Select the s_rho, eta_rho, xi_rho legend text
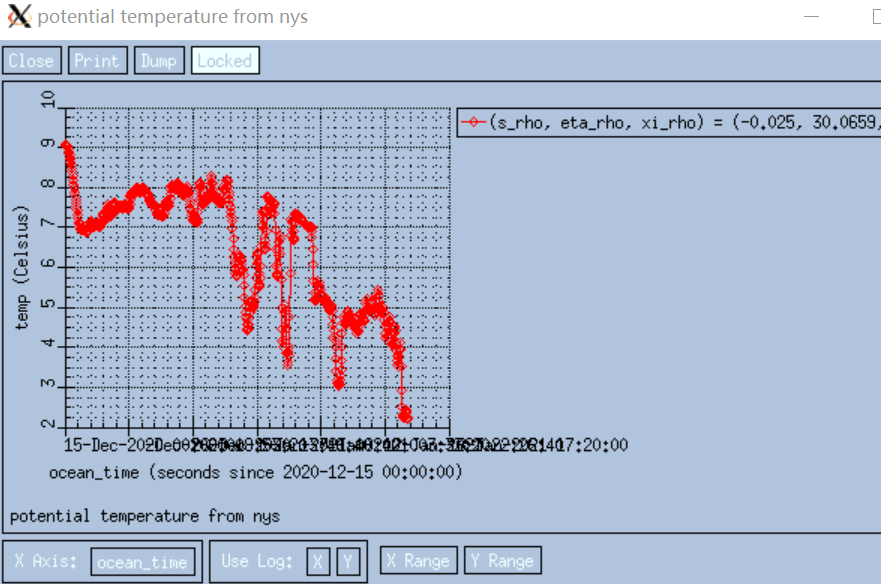 pyautogui.click(x=680, y=123)
